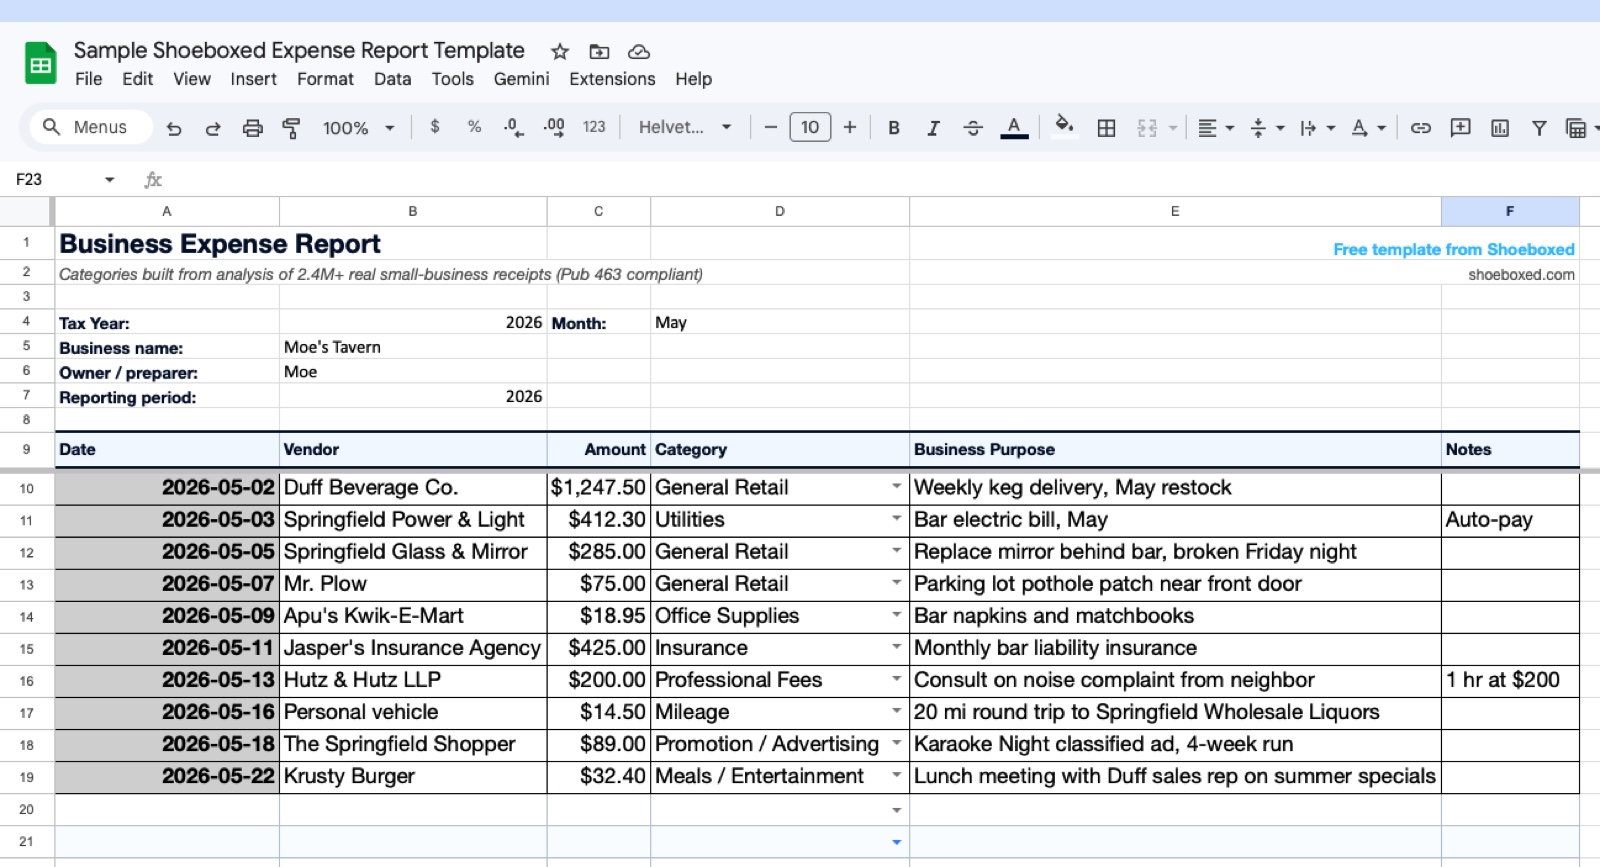The width and height of the screenshot is (1600, 867).
Task: Open text wrapping dropdown
Action: point(1317,128)
